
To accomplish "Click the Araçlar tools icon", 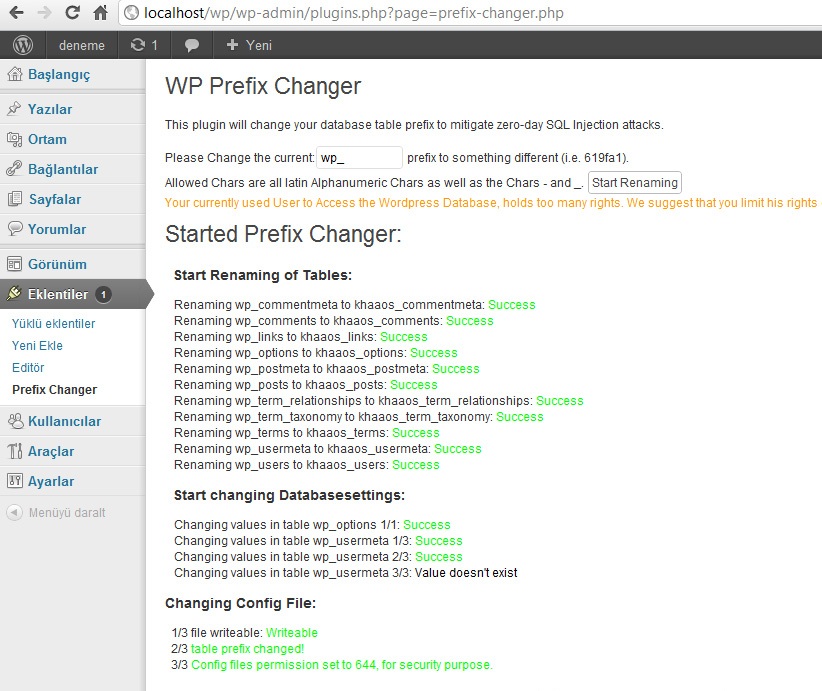I will pyautogui.click(x=15, y=451).
